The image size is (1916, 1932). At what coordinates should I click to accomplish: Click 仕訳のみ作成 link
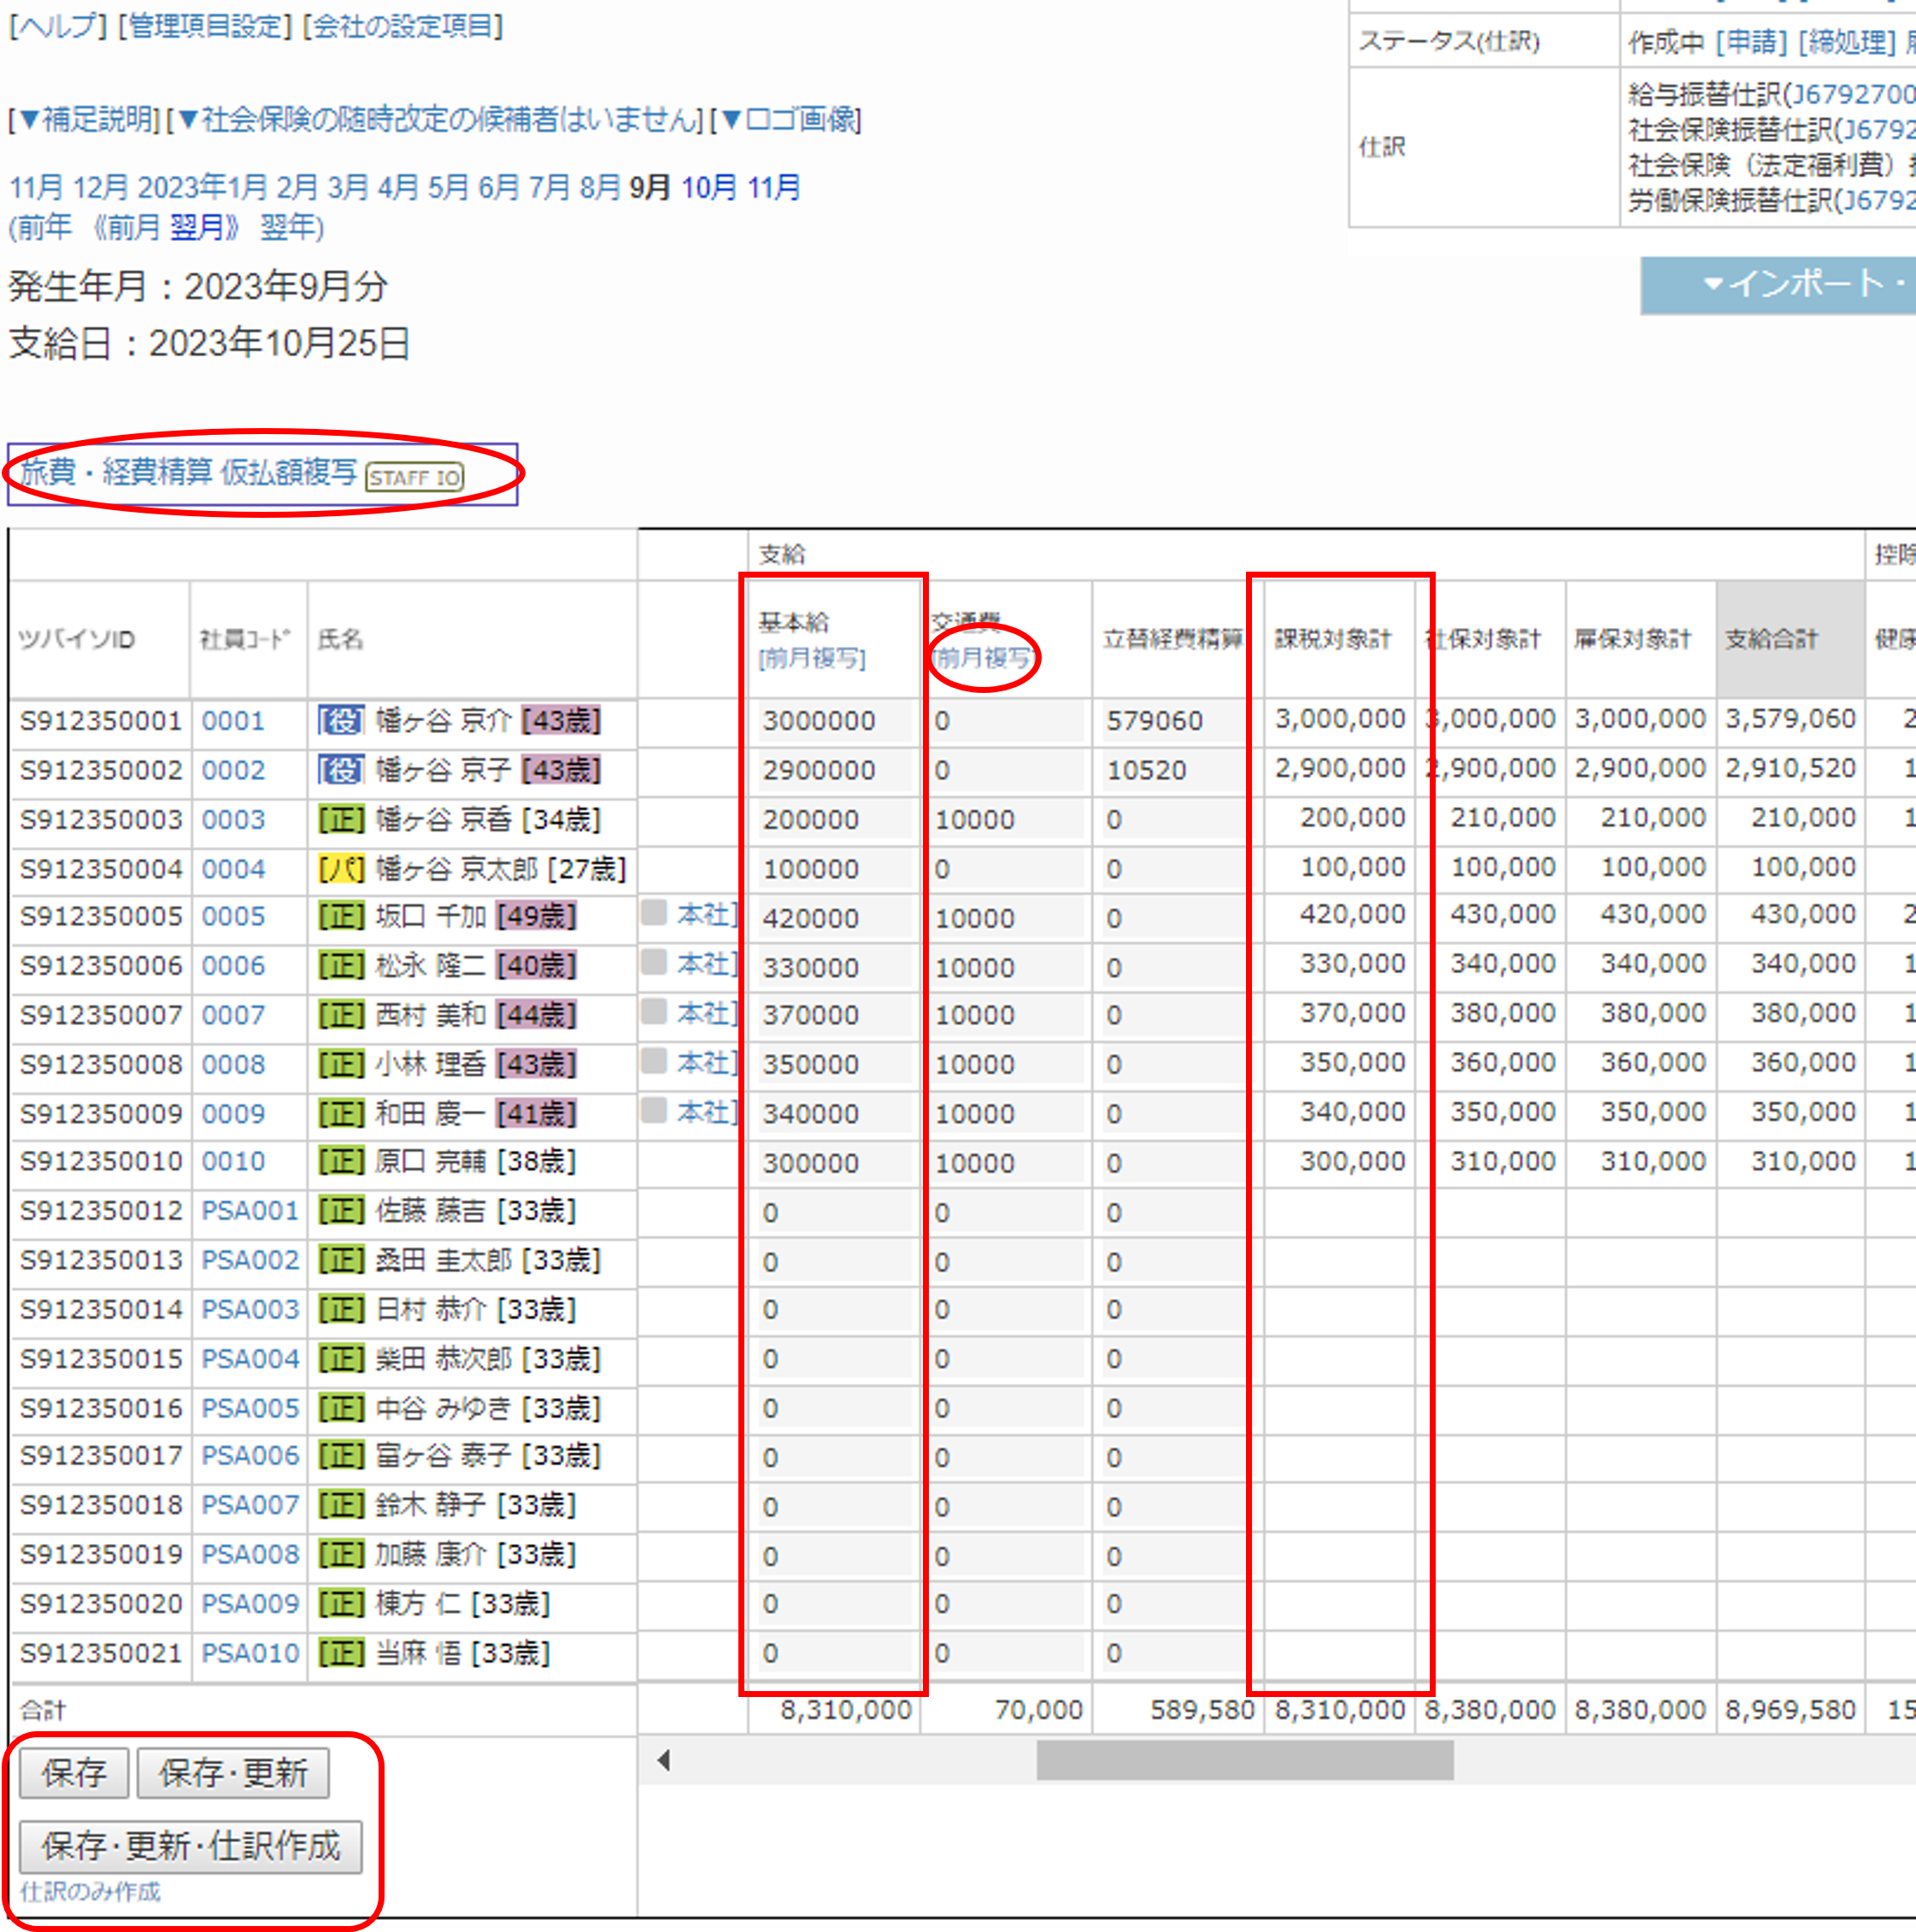tap(90, 1891)
